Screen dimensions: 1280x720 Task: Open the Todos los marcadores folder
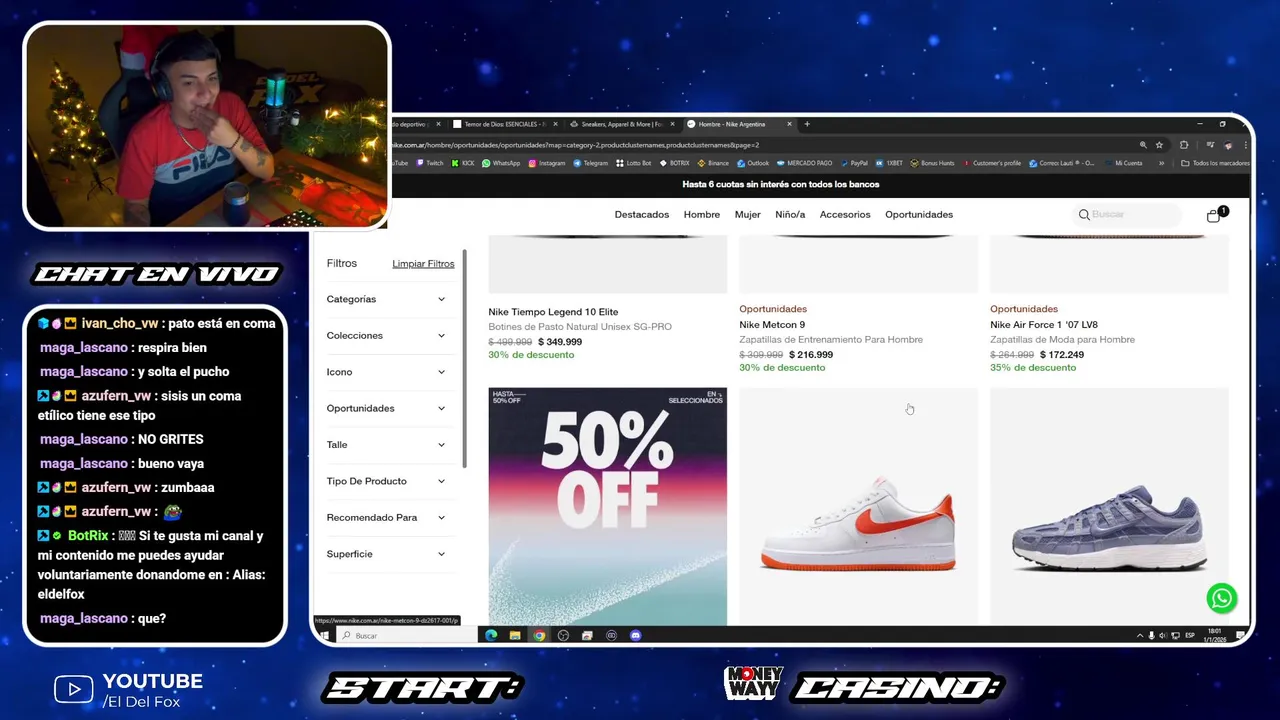[1215, 163]
